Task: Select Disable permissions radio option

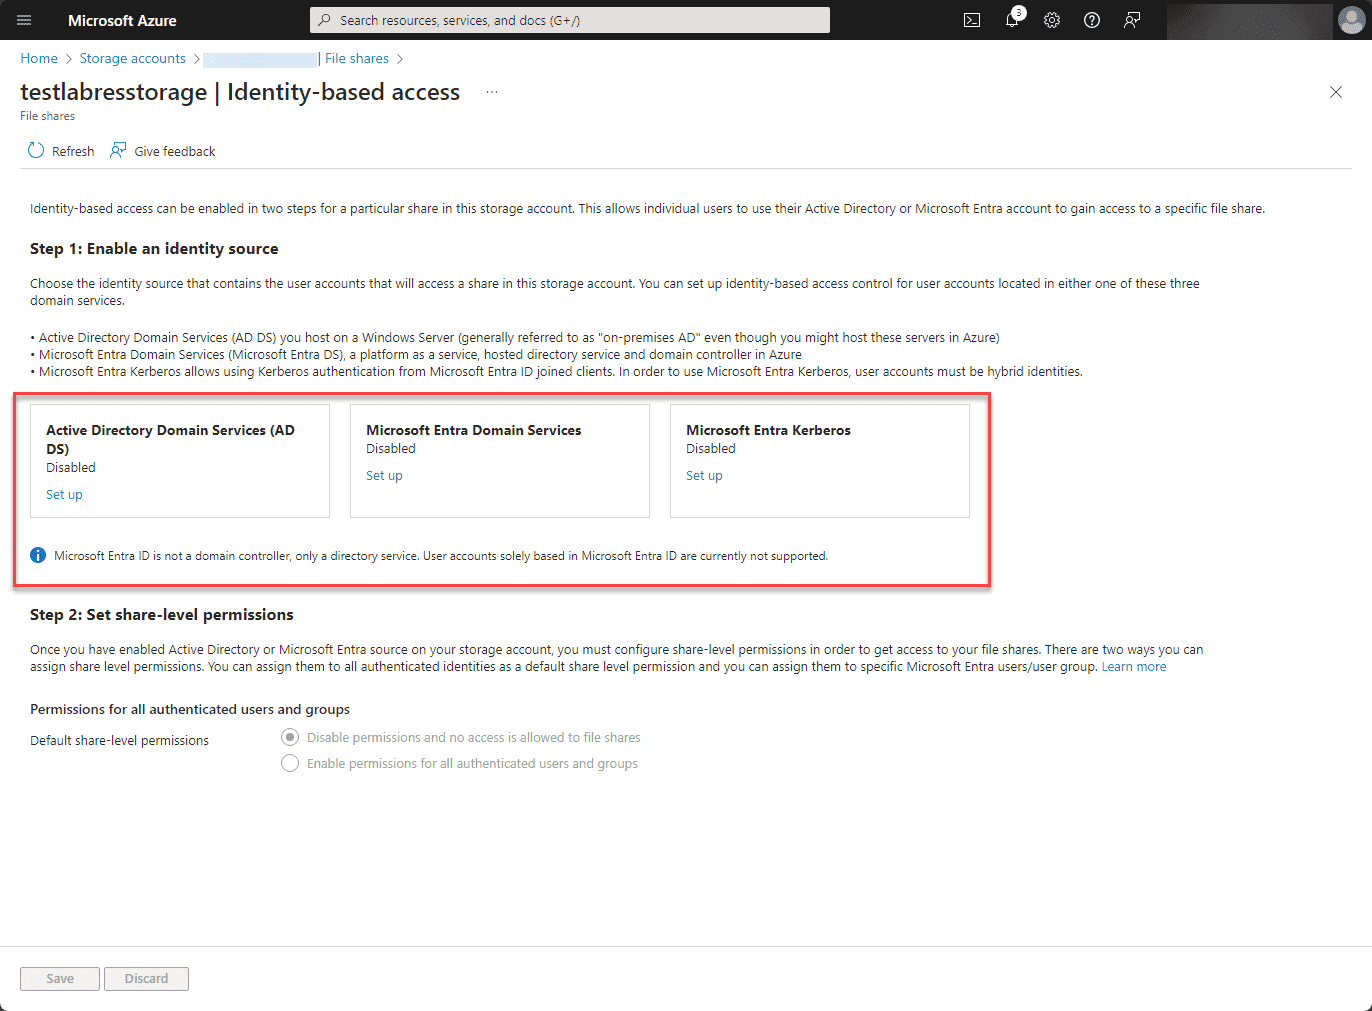Action: pyautogui.click(x=290, y=737)
